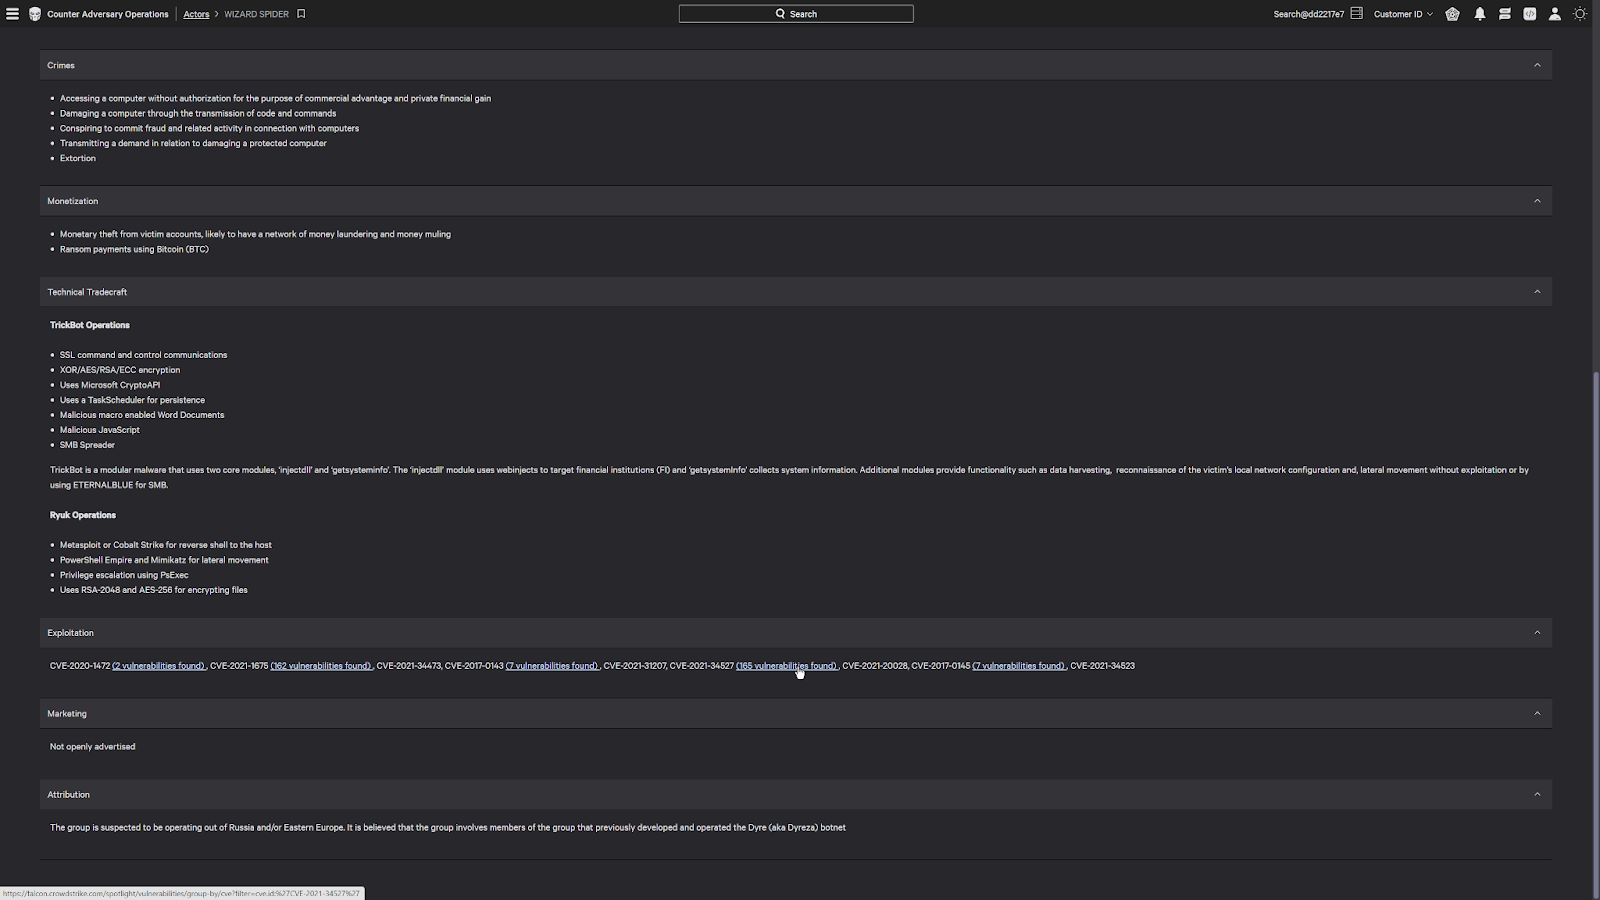1600x900 pixels.
Task: Collapse the Marketing section
Action: [1537, 714]
